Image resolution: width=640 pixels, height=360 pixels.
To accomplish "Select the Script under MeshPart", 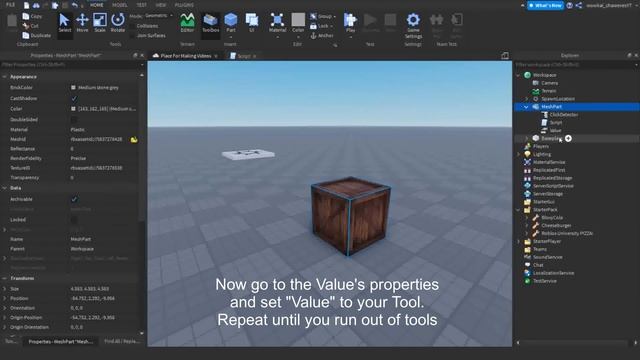I will (x=556, y=122).
